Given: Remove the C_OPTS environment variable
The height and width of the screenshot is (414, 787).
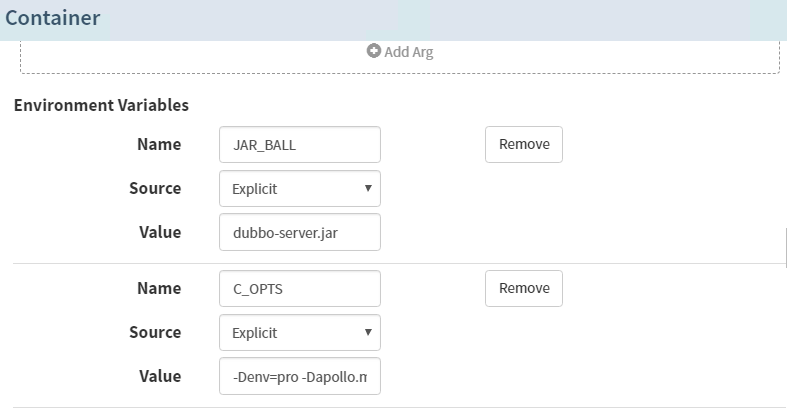Looking at the screenshot, I should (x=524, y=288).
